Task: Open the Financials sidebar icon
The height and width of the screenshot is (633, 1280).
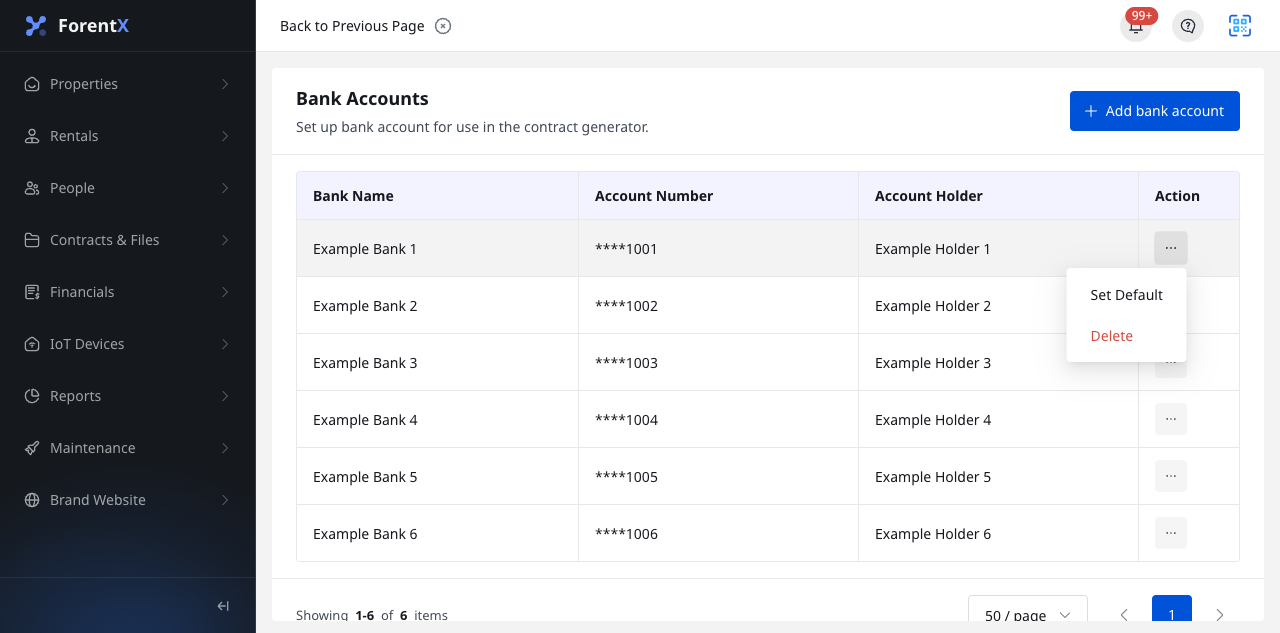Action: pos(32,292)
